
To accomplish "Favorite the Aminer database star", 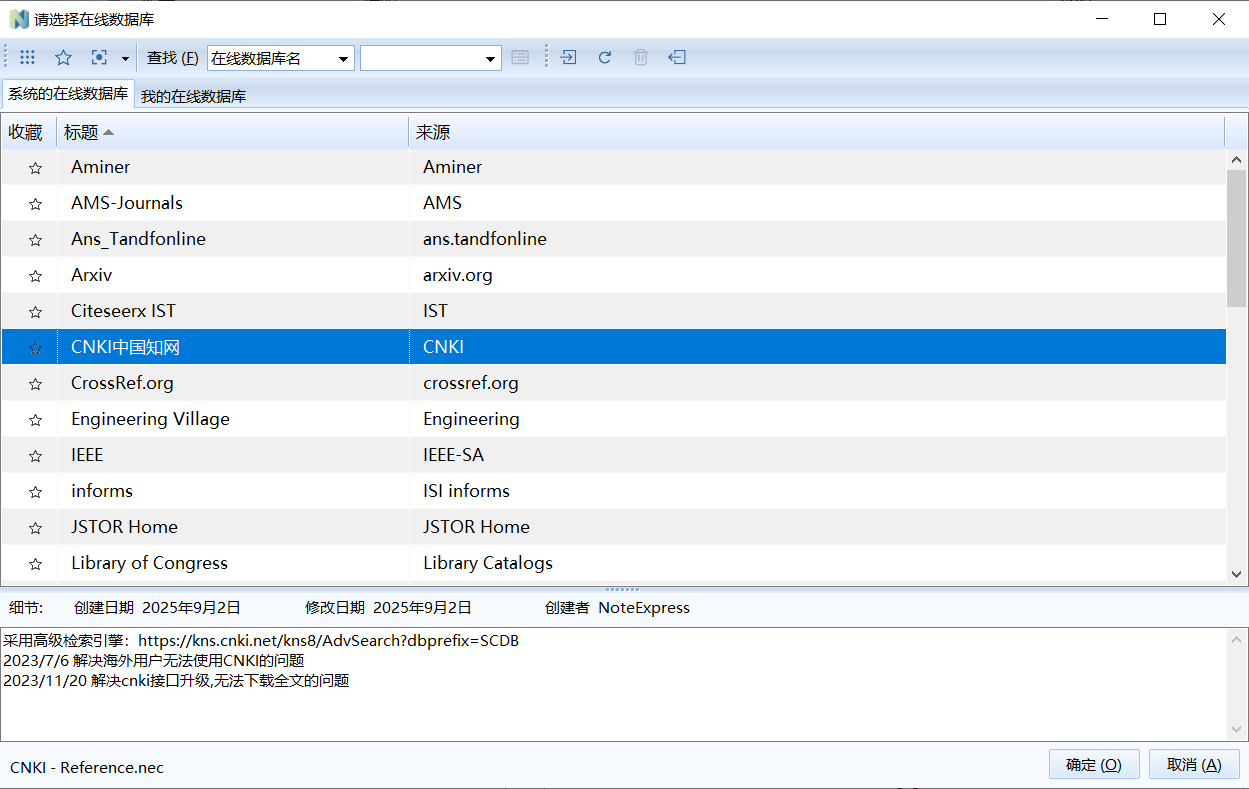I will point(36,168).
